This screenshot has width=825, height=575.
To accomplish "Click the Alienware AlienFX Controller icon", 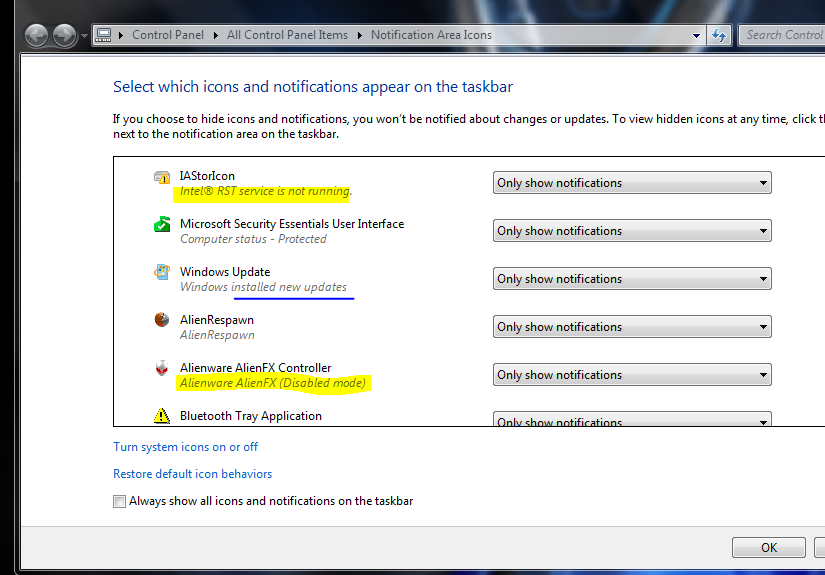I will [162, 368].
